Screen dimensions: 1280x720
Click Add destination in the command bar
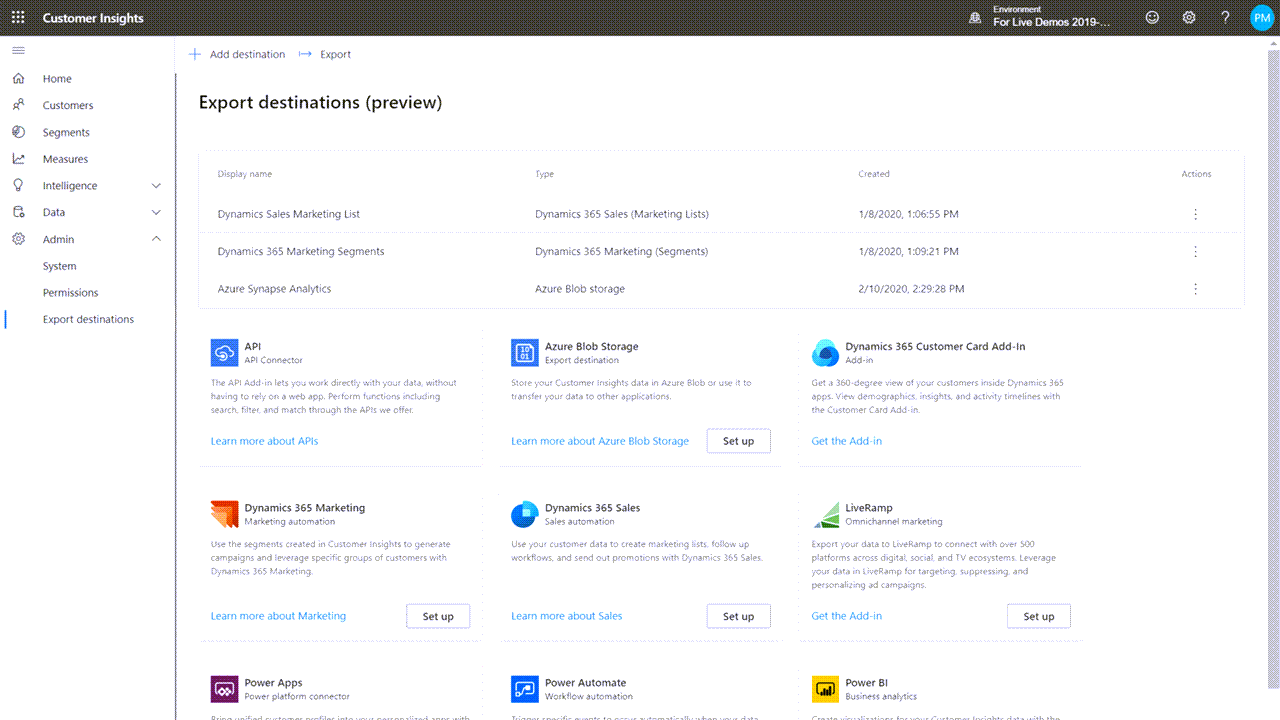238,54
